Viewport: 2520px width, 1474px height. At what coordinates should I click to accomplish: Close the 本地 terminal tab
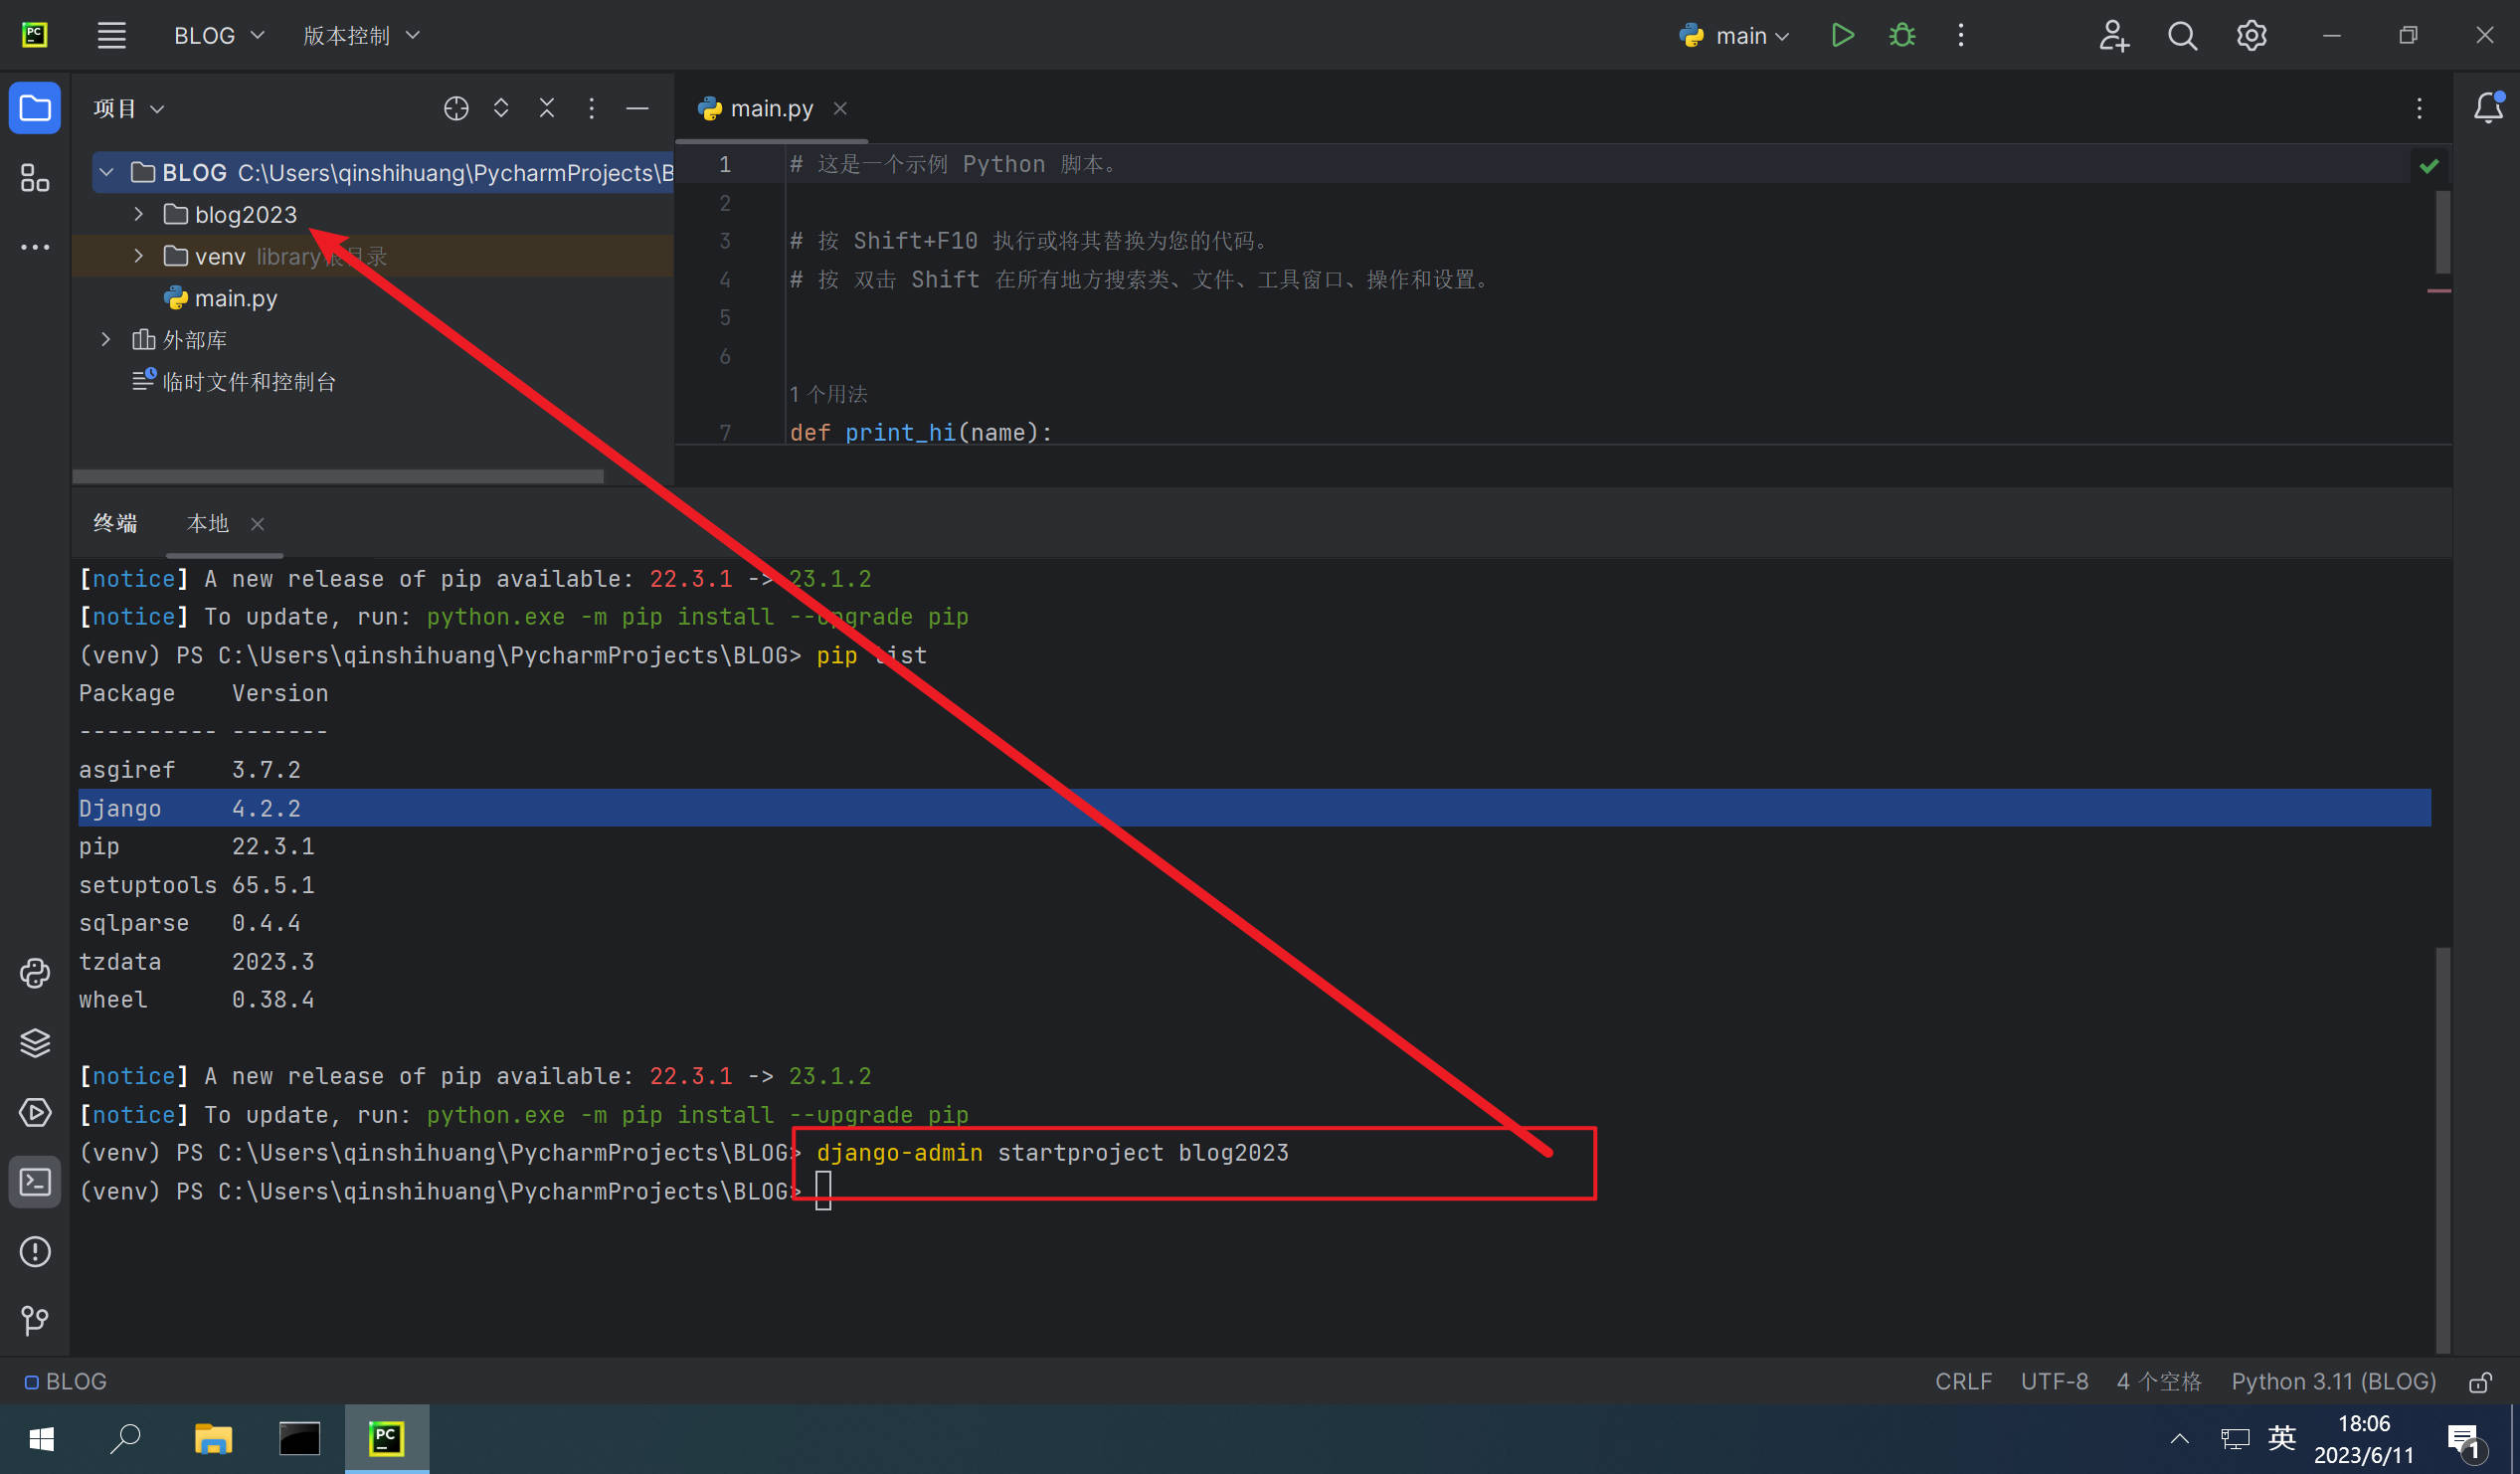(257, 524)
